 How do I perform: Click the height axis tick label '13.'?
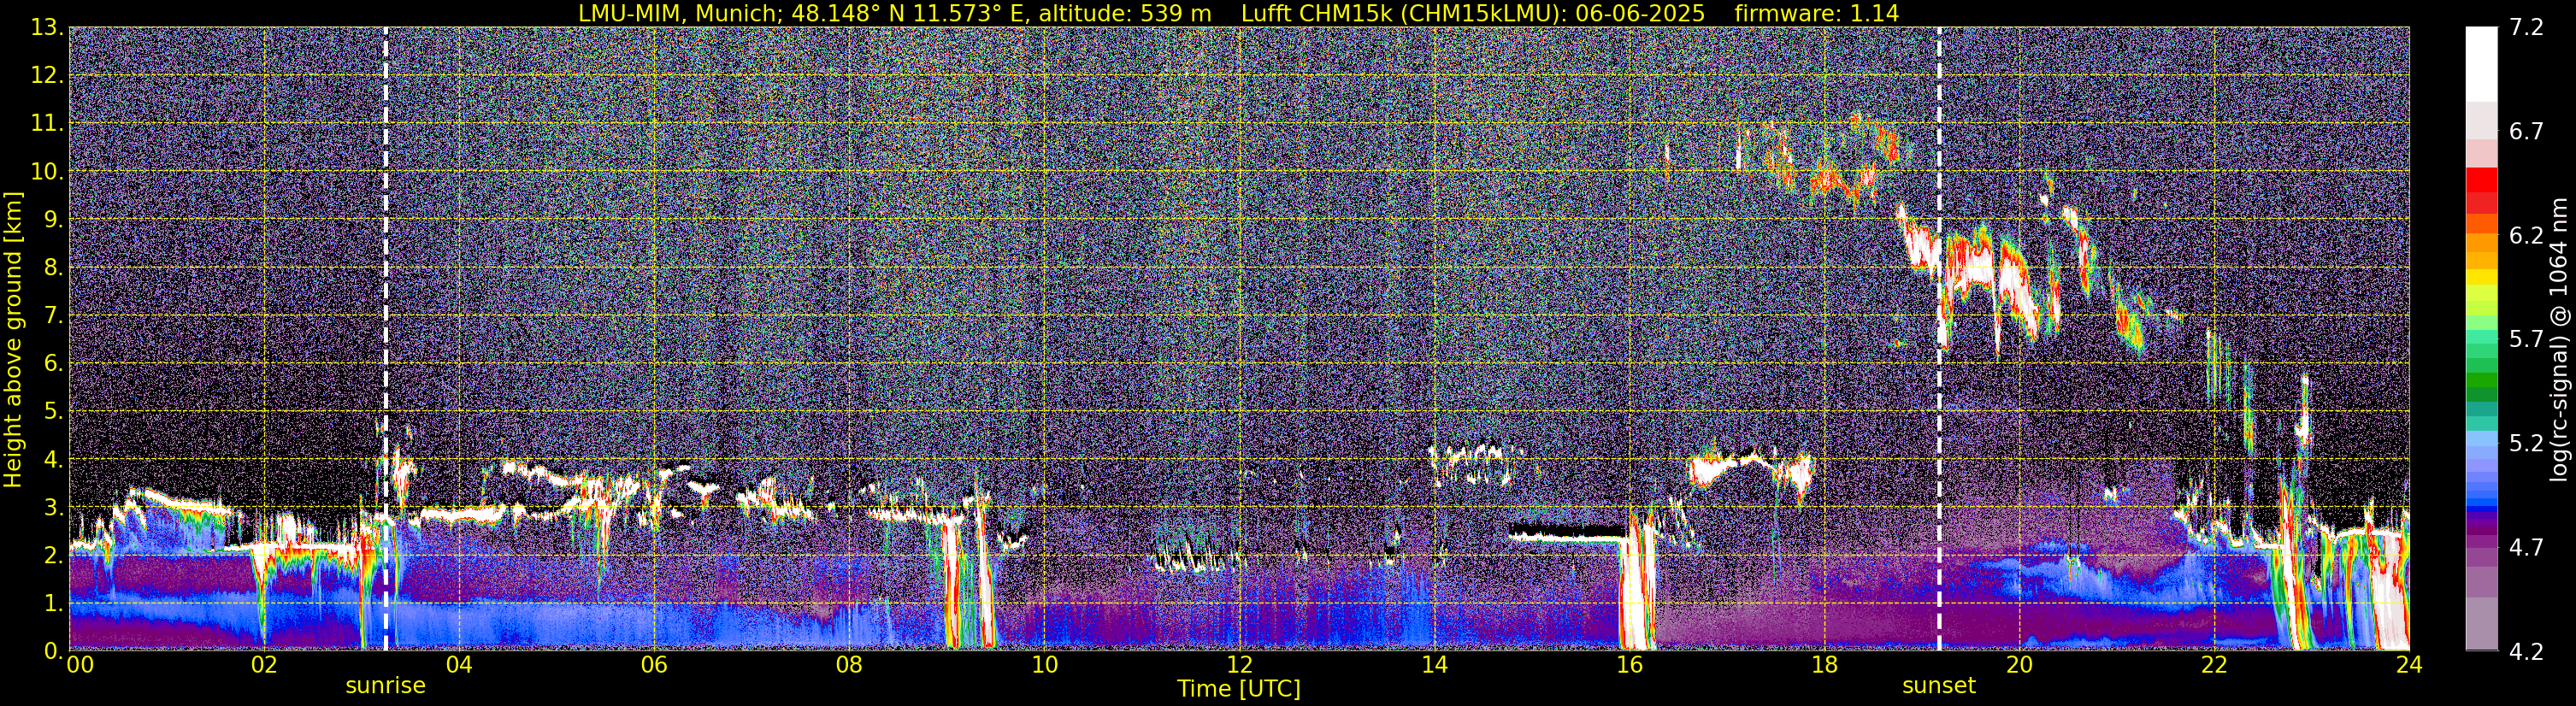point(46,28)
